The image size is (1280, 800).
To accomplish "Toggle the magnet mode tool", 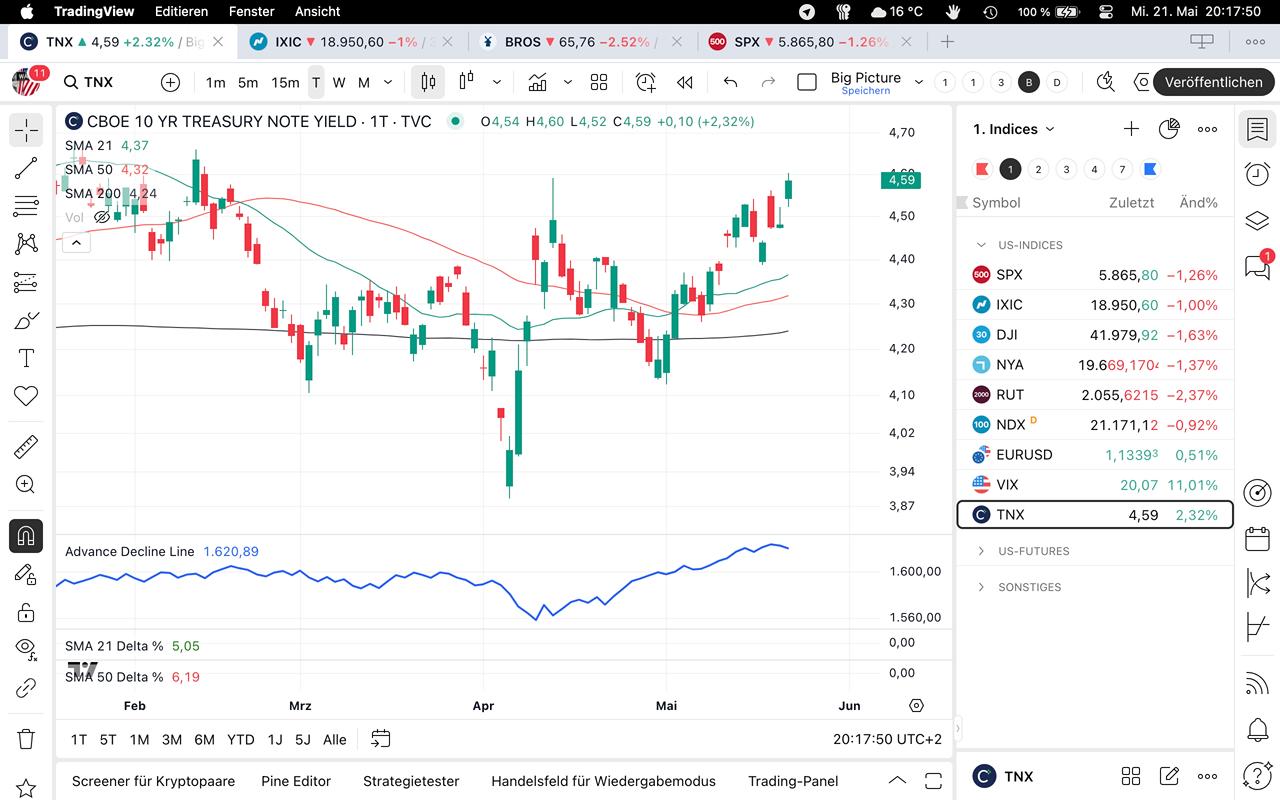I will [x=26, y=535].
